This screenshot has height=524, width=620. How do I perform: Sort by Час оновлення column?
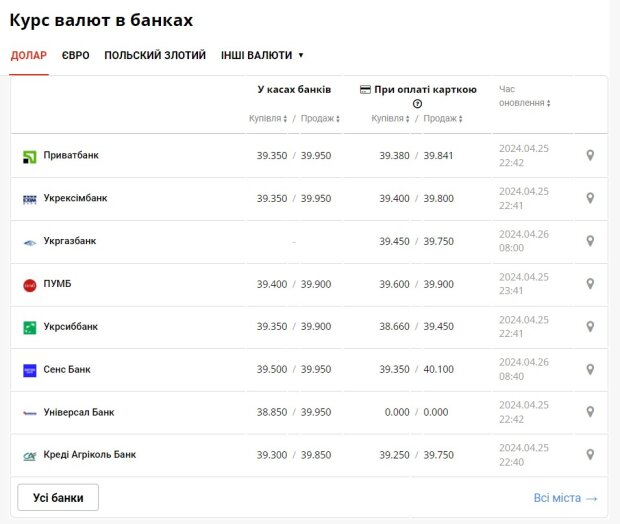[x=524, y=96]
